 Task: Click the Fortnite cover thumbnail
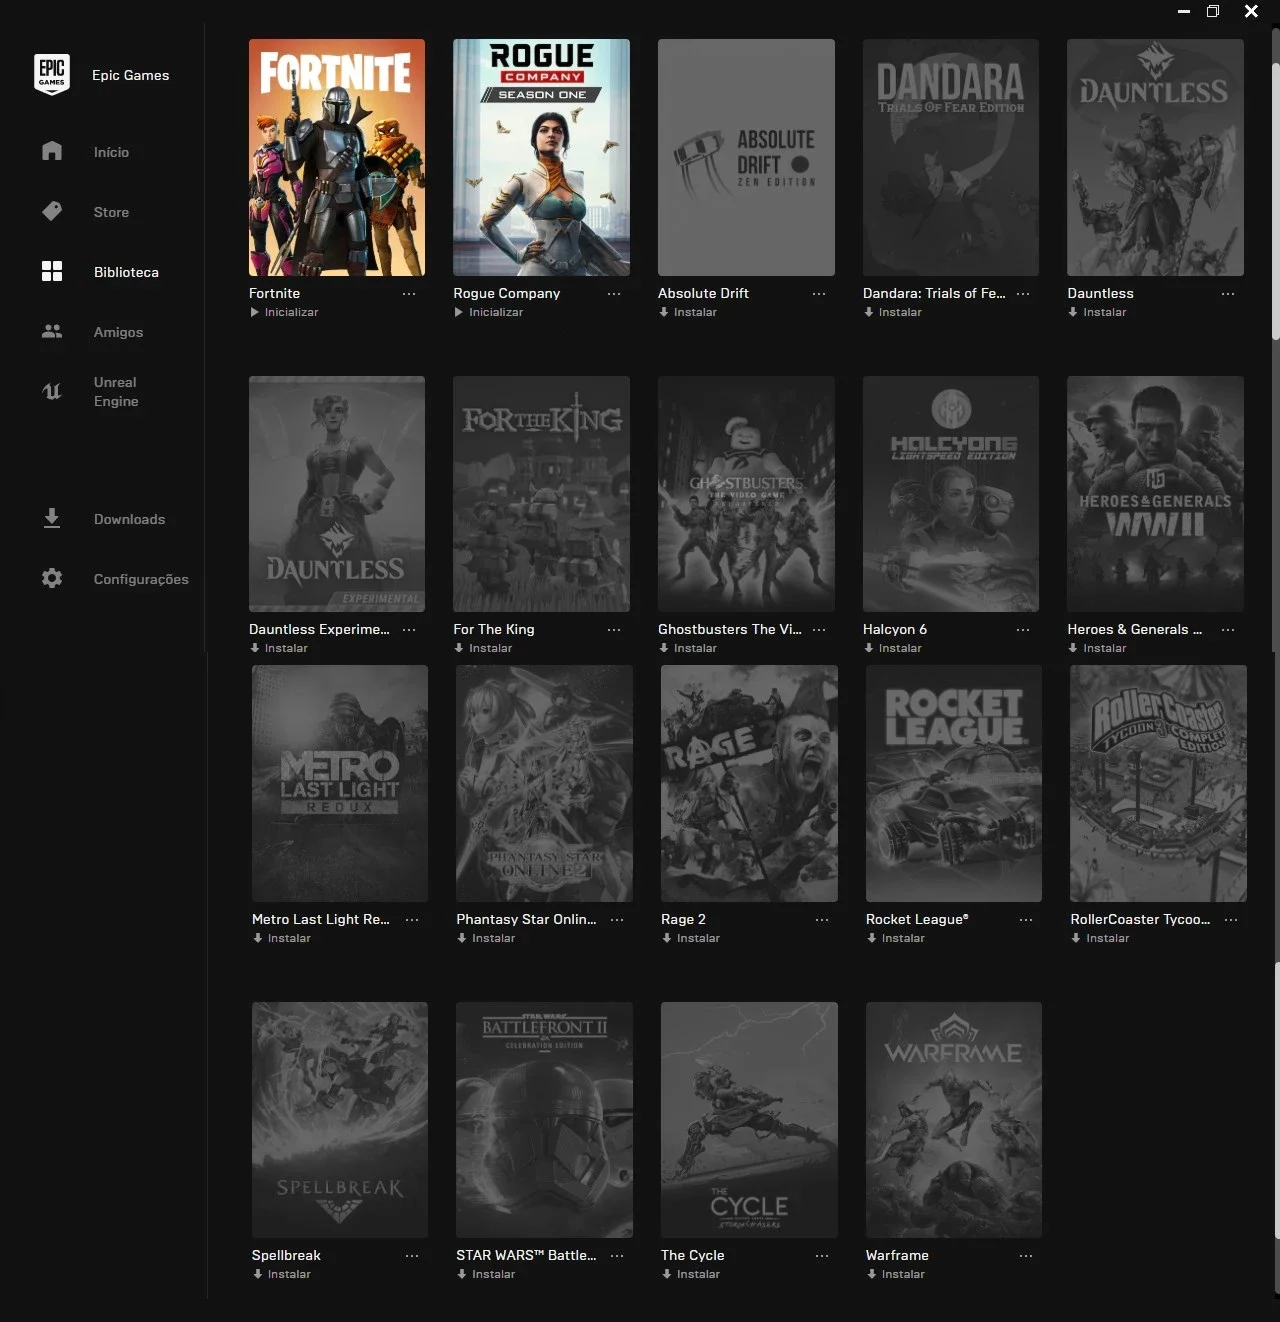(x=337, y=157)
